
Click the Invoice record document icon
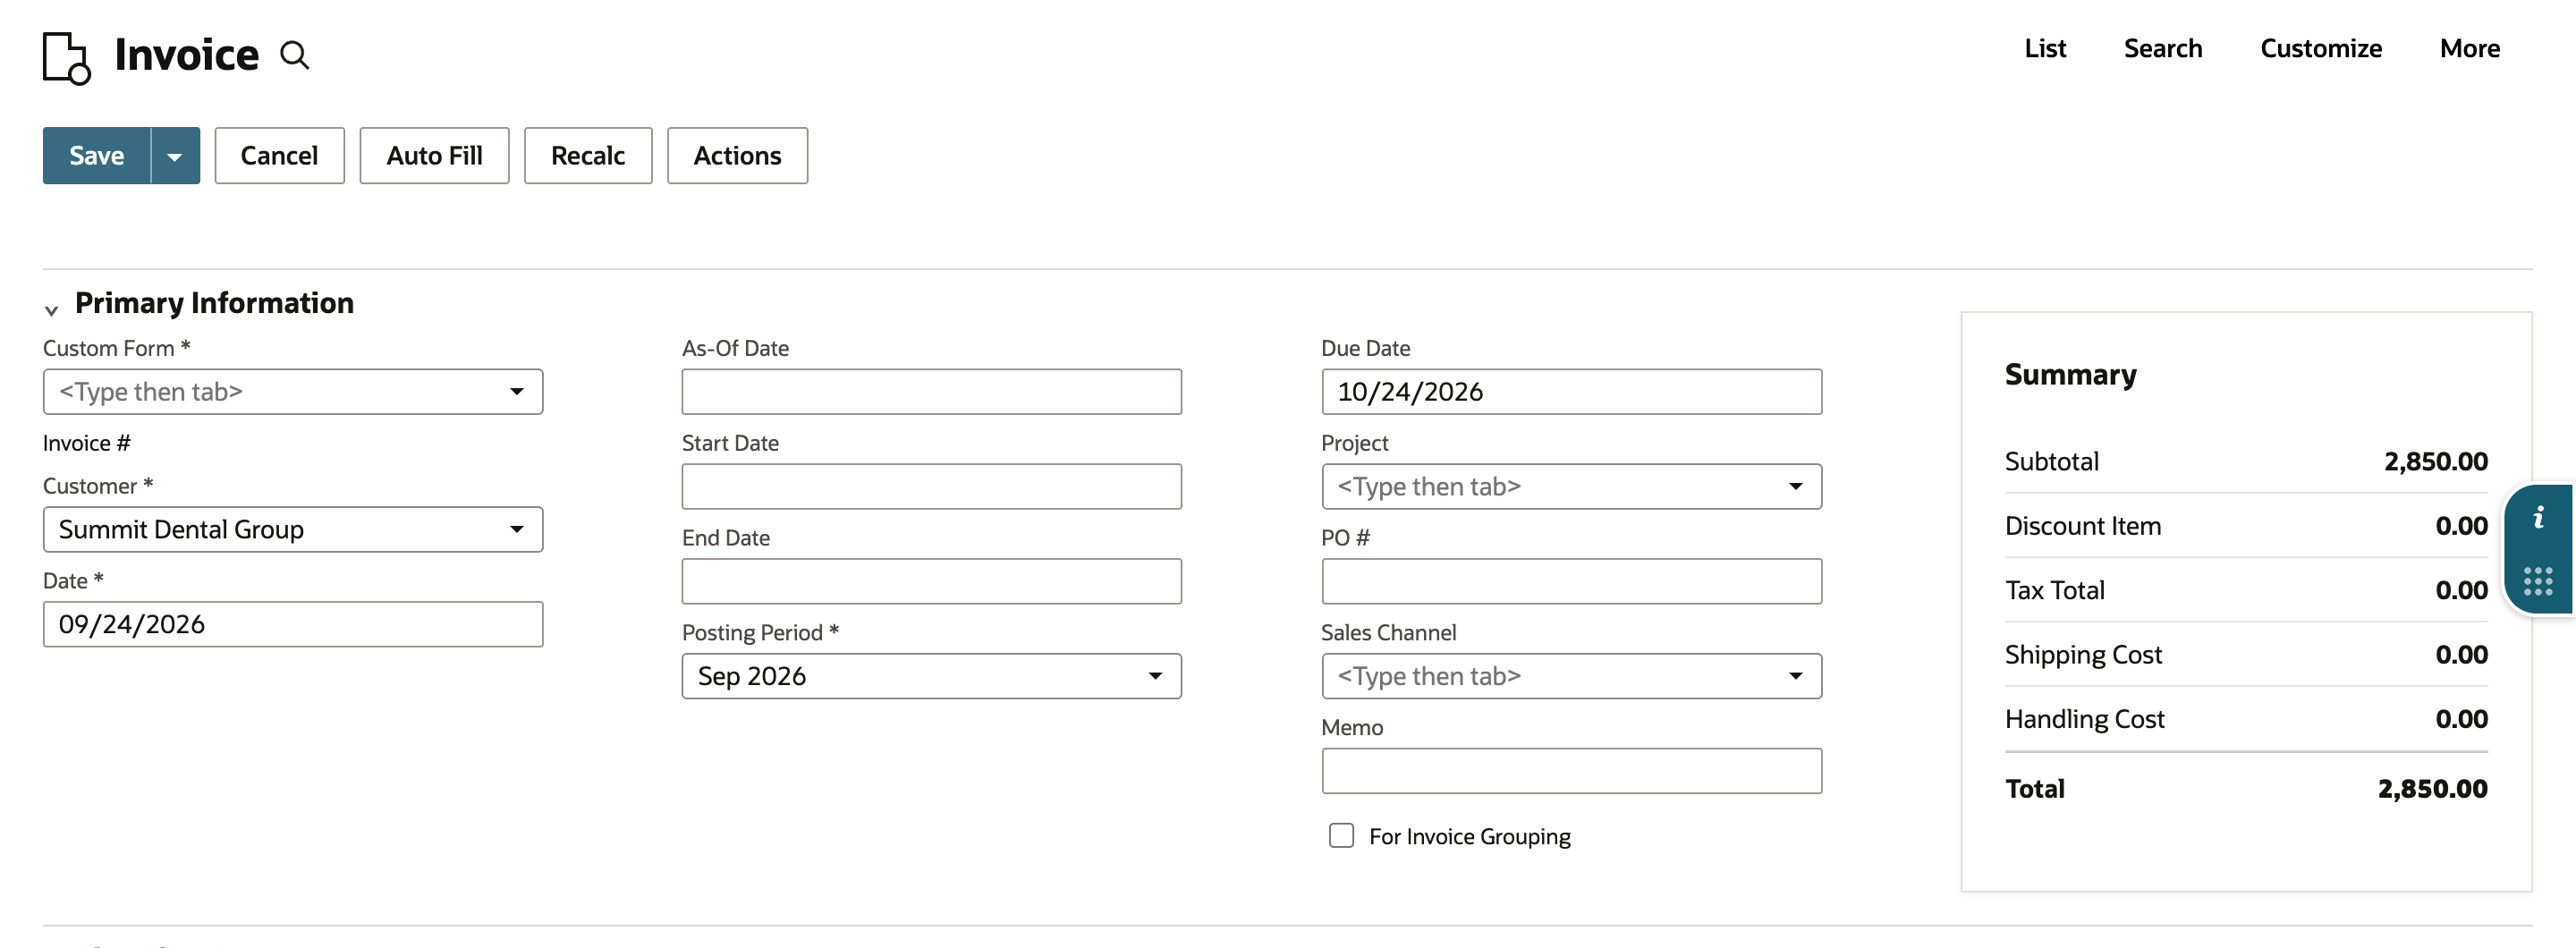(x=67, y=58)
